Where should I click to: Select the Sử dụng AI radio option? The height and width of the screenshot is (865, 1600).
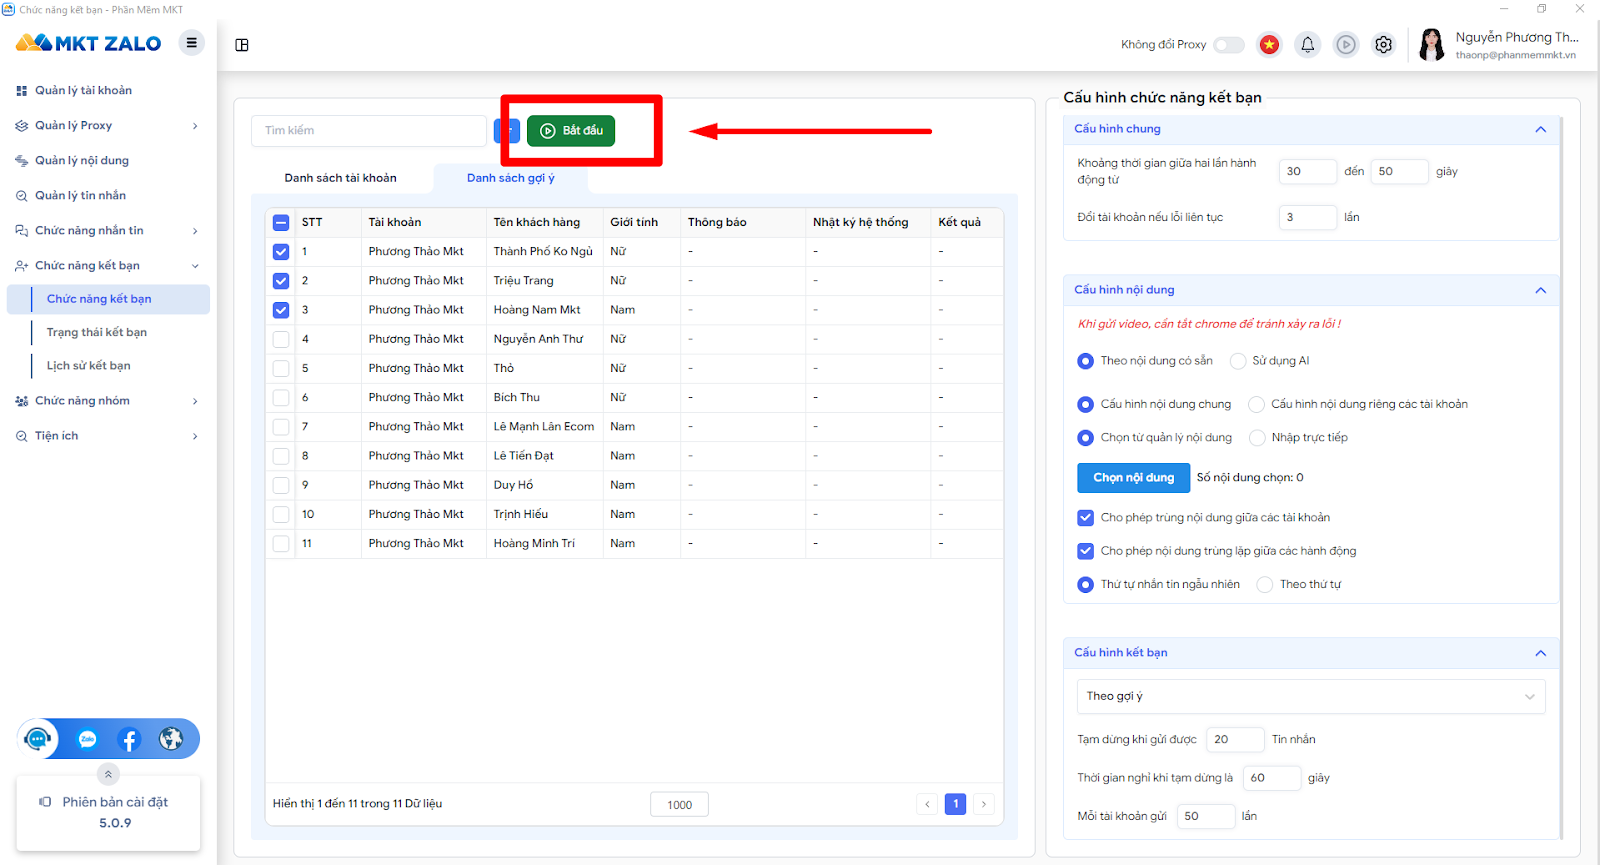coord(1238,361)
